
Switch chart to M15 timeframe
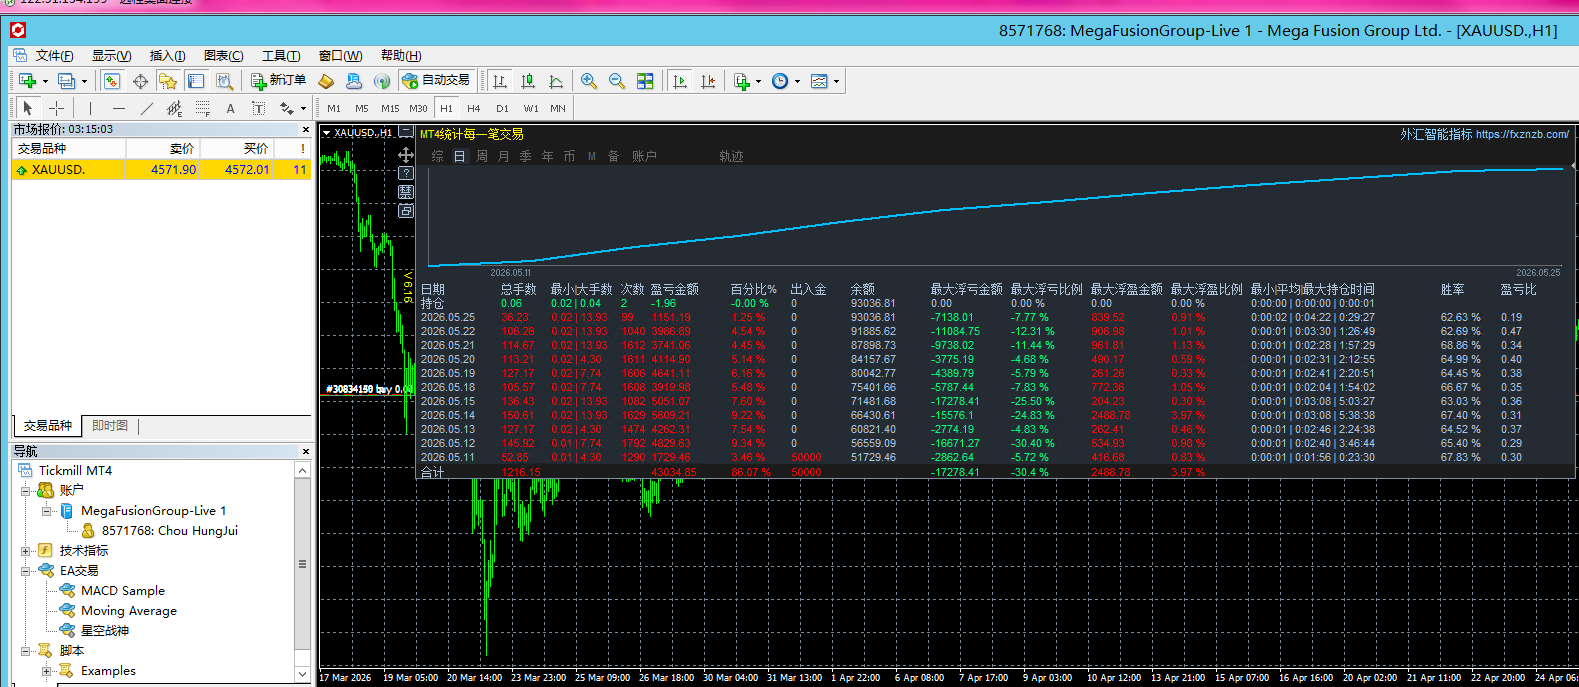click(x=390, y=108)
